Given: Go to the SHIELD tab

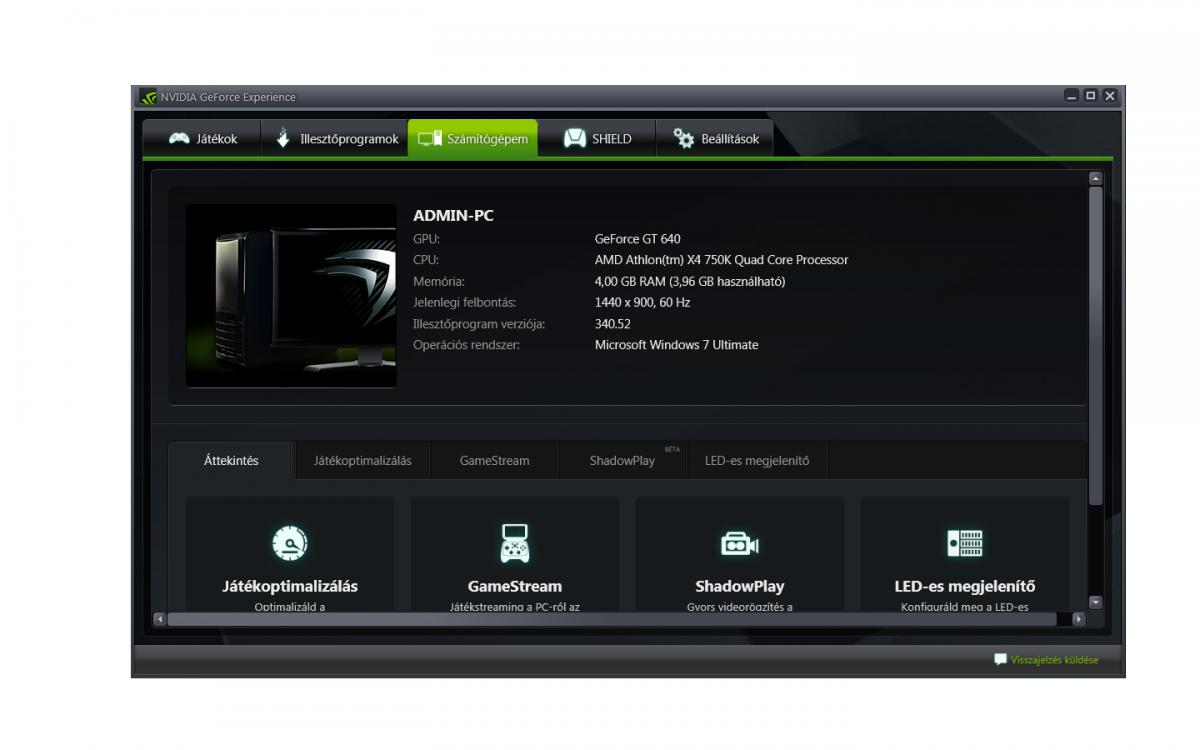Looking at the screenshot, I should click(x=597, y=139).
